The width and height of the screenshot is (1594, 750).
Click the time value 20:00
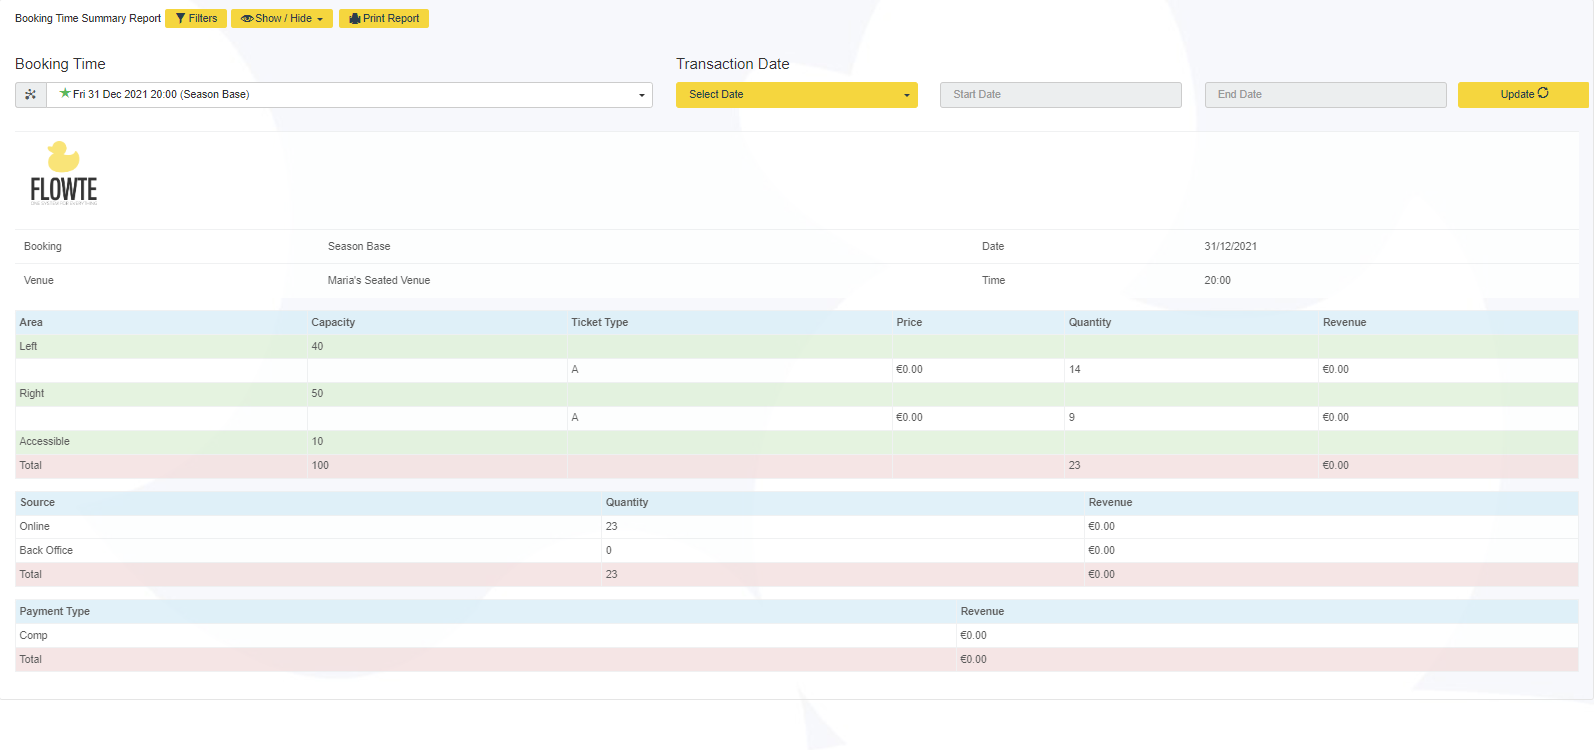(1217, 281)
